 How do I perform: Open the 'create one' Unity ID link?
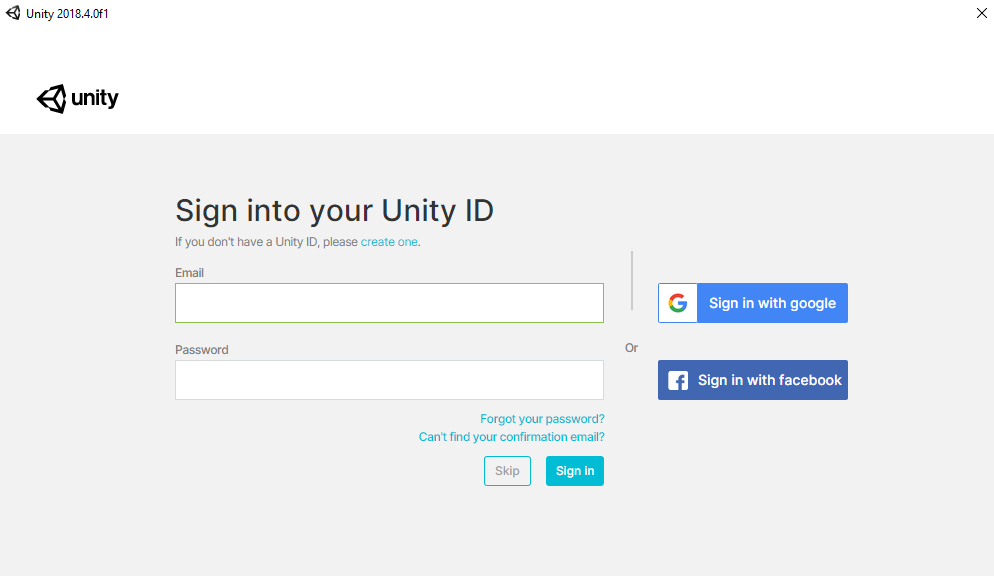pyautogui.click(x=389, y=242)
